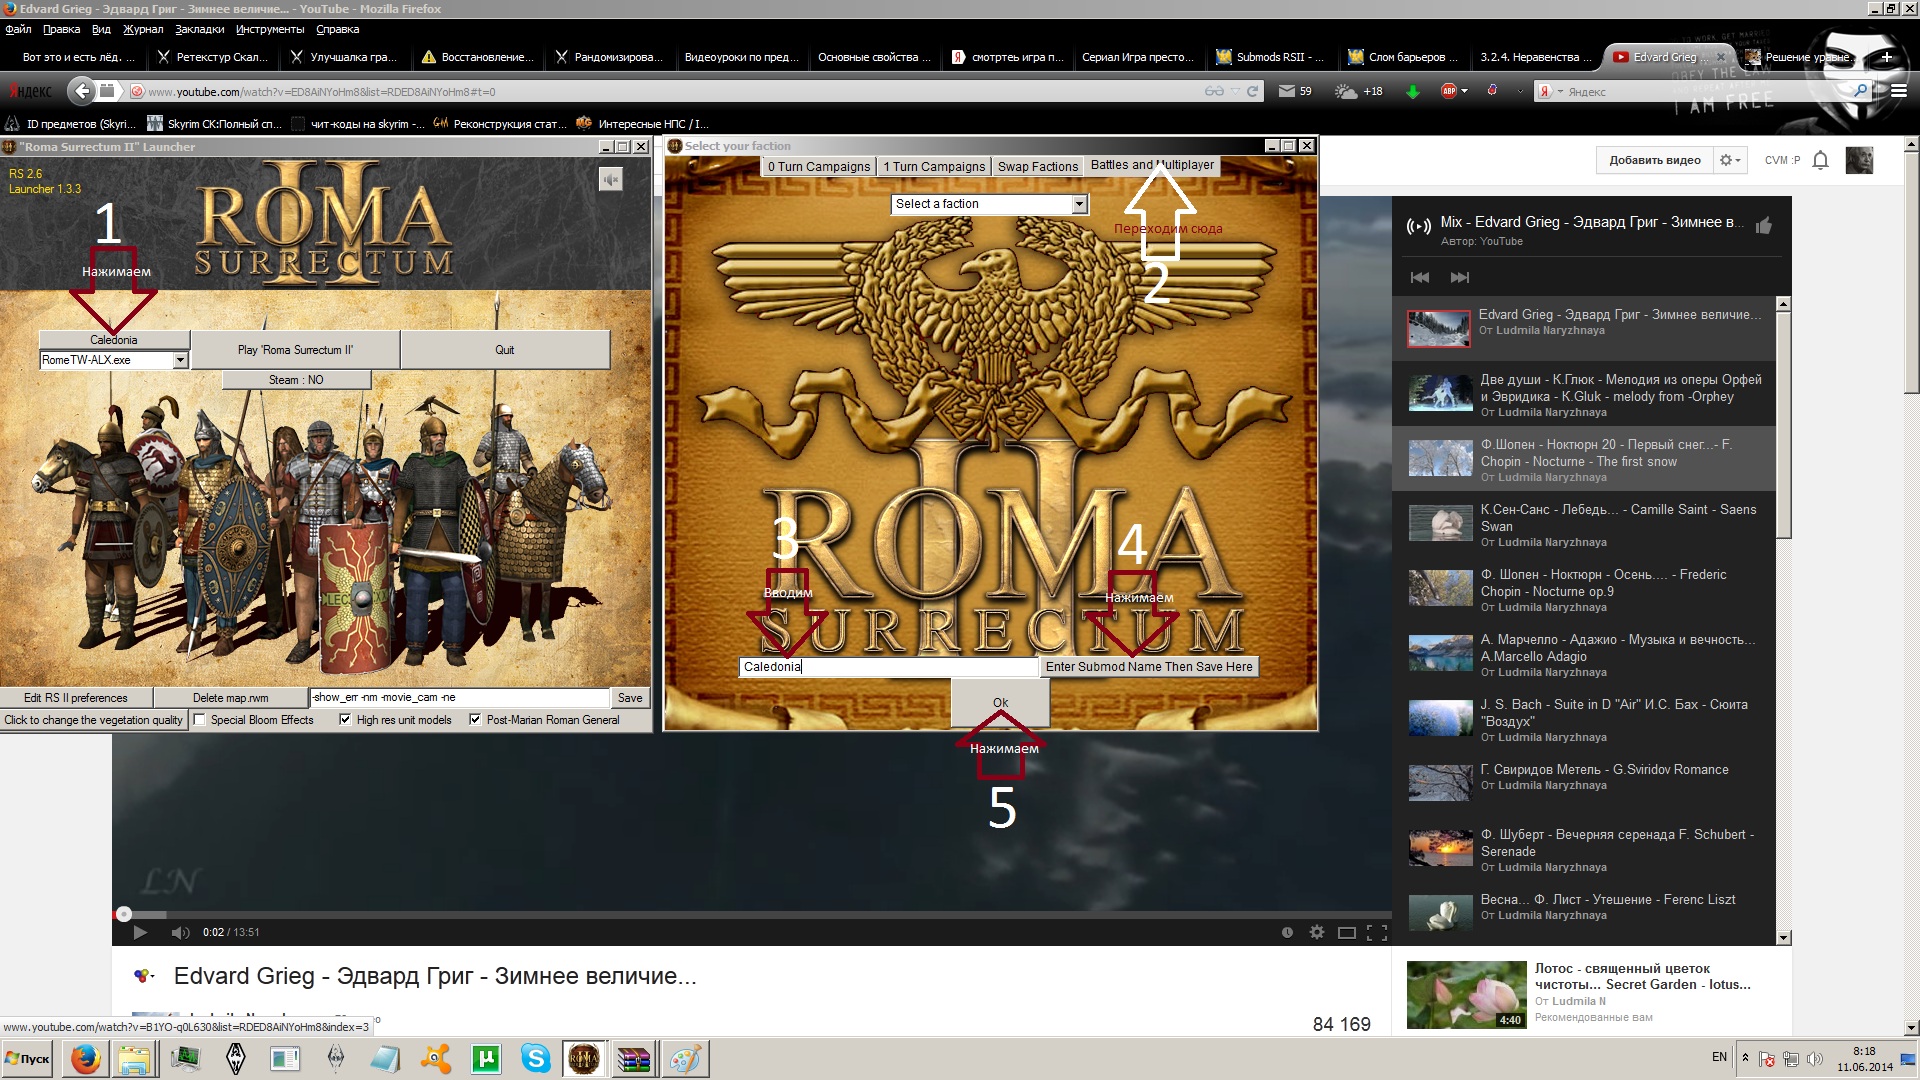Click the Caledonia button in launcher
Viewport: 1920px width, 1080px height.
point(114,340)
